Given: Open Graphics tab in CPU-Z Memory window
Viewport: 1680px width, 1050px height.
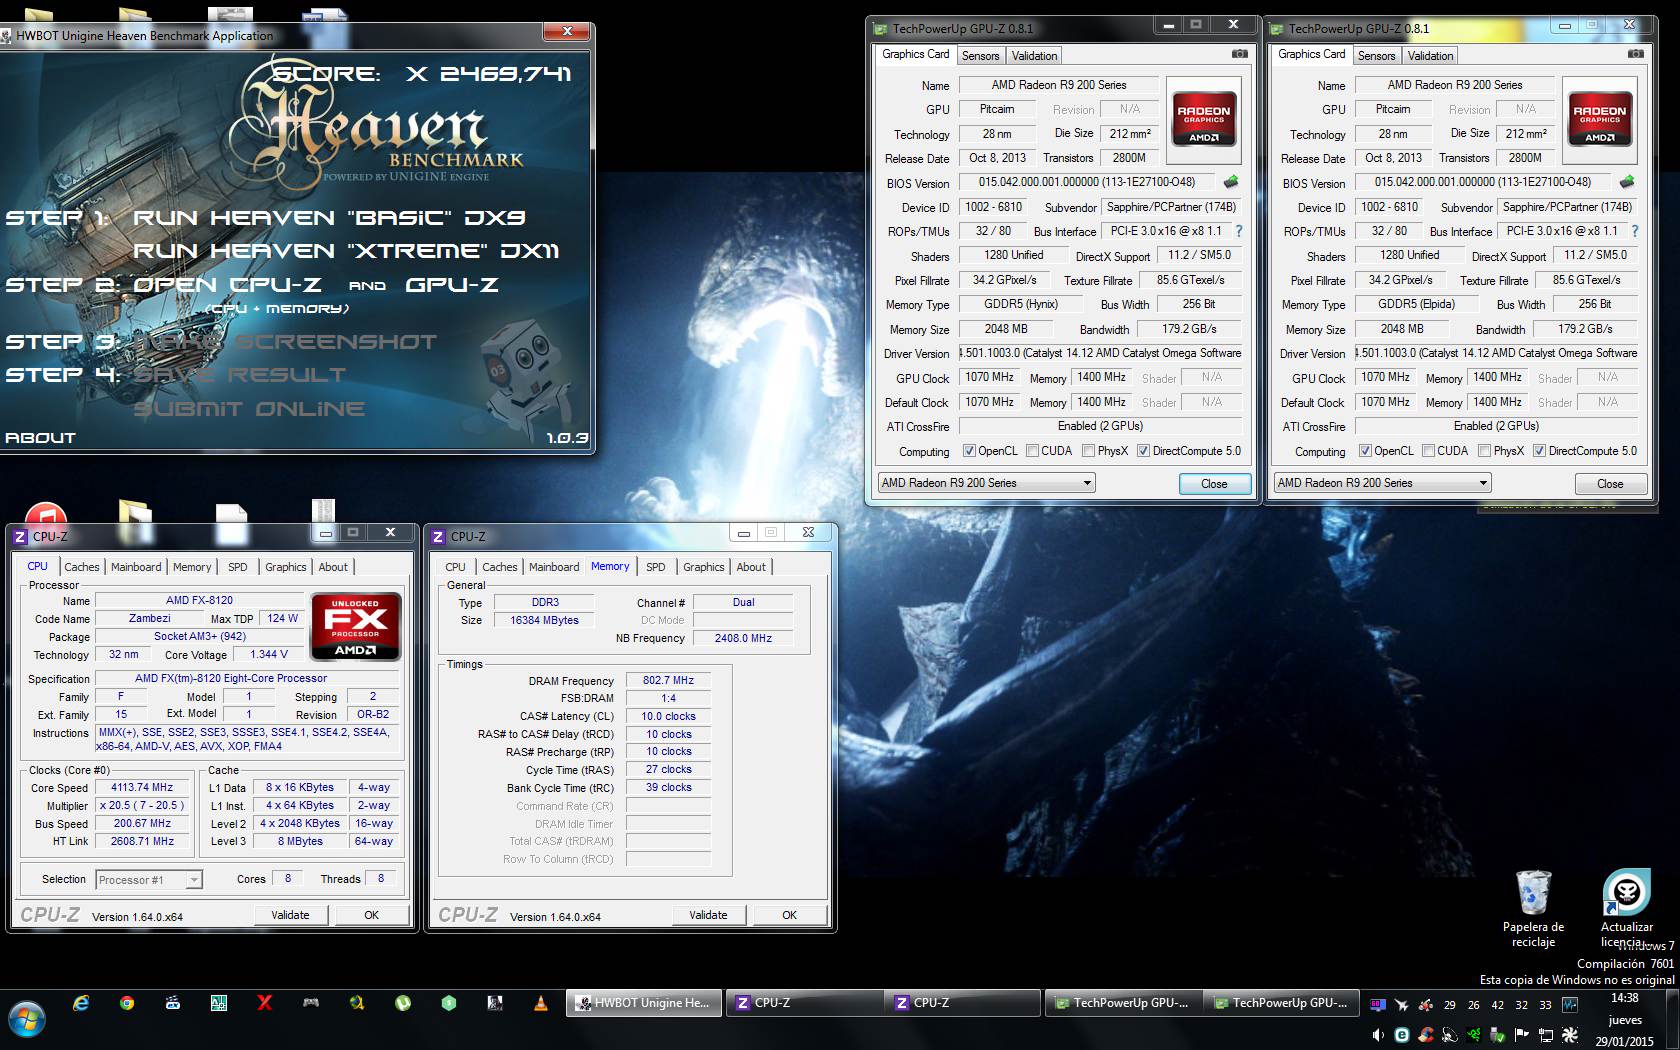Looking at the screenshot, I should pos(704,567).
